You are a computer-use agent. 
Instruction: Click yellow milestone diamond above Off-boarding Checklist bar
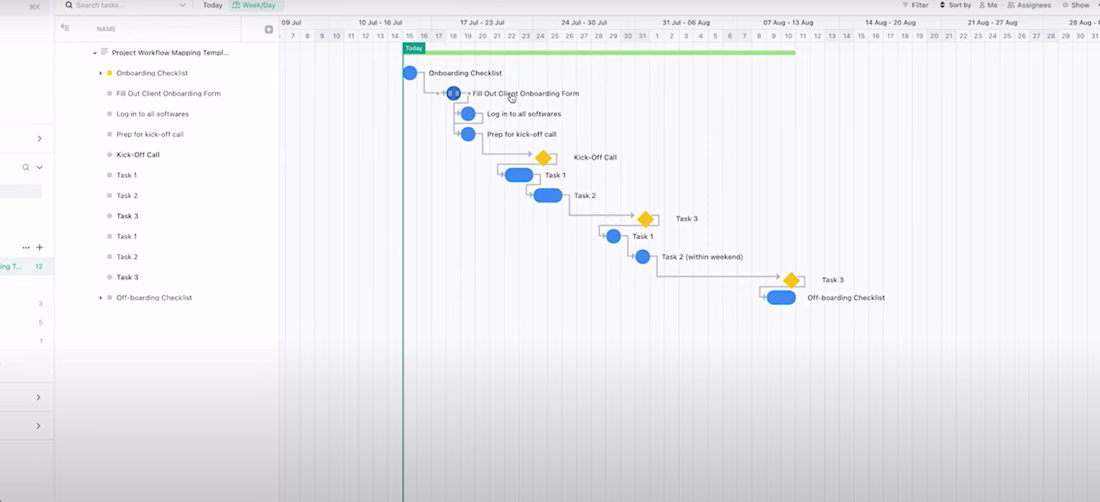click(x=791, y=280)
